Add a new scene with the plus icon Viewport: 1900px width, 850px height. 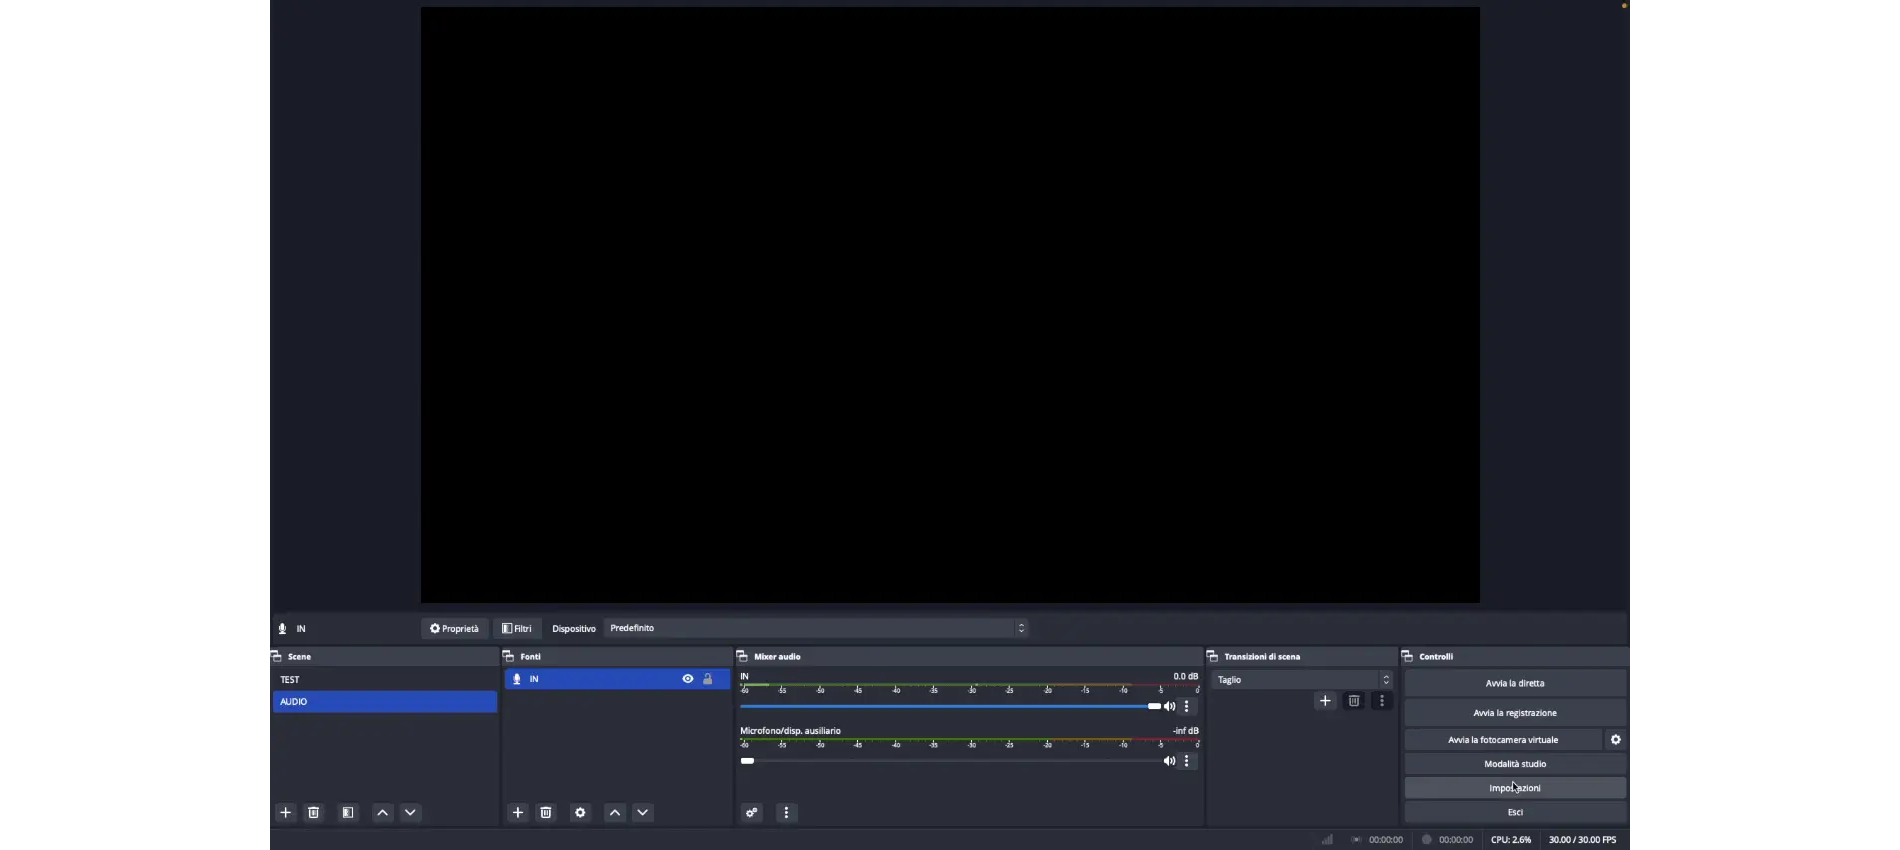click(x=286, y=813)
